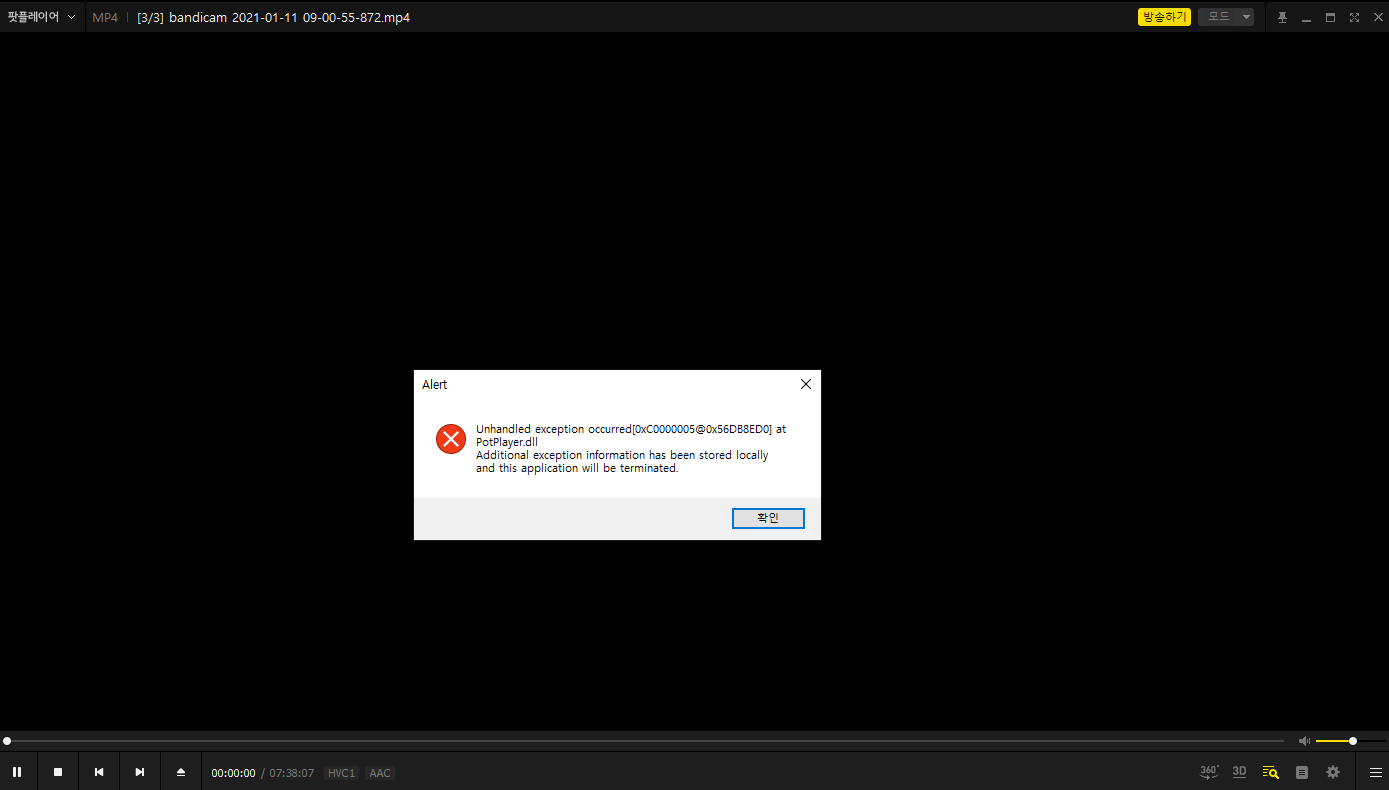Viewport: 1389px width, 790px height.
Task: Click the 방송하기 broadcast button
Action: (1164, 17)
